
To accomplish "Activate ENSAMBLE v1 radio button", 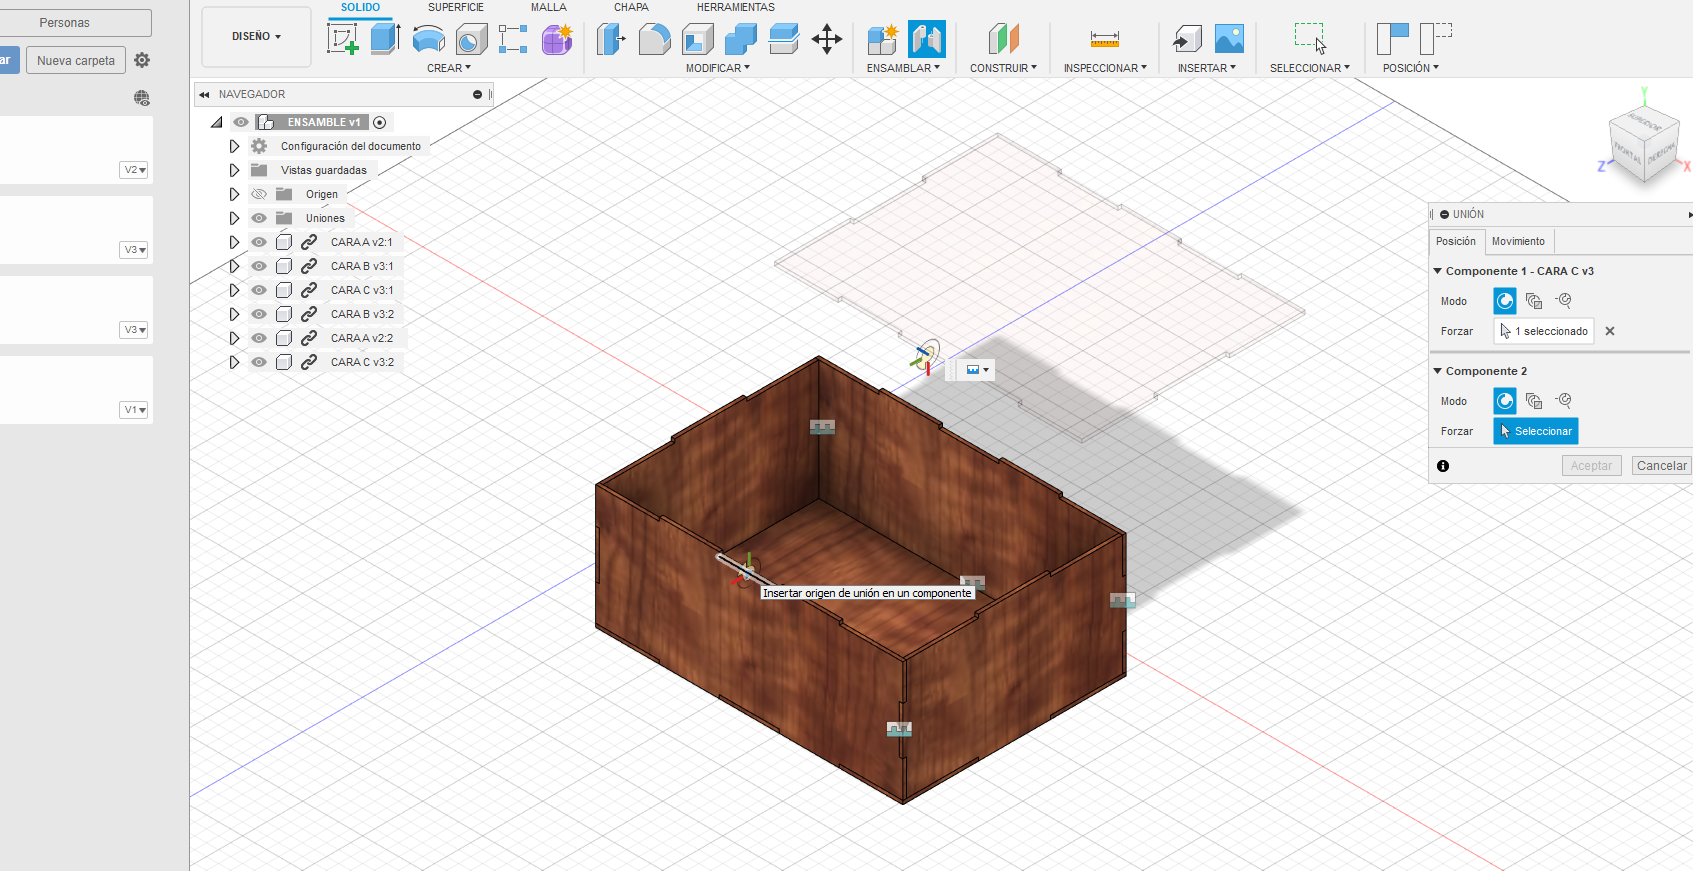I will (380, 122).
